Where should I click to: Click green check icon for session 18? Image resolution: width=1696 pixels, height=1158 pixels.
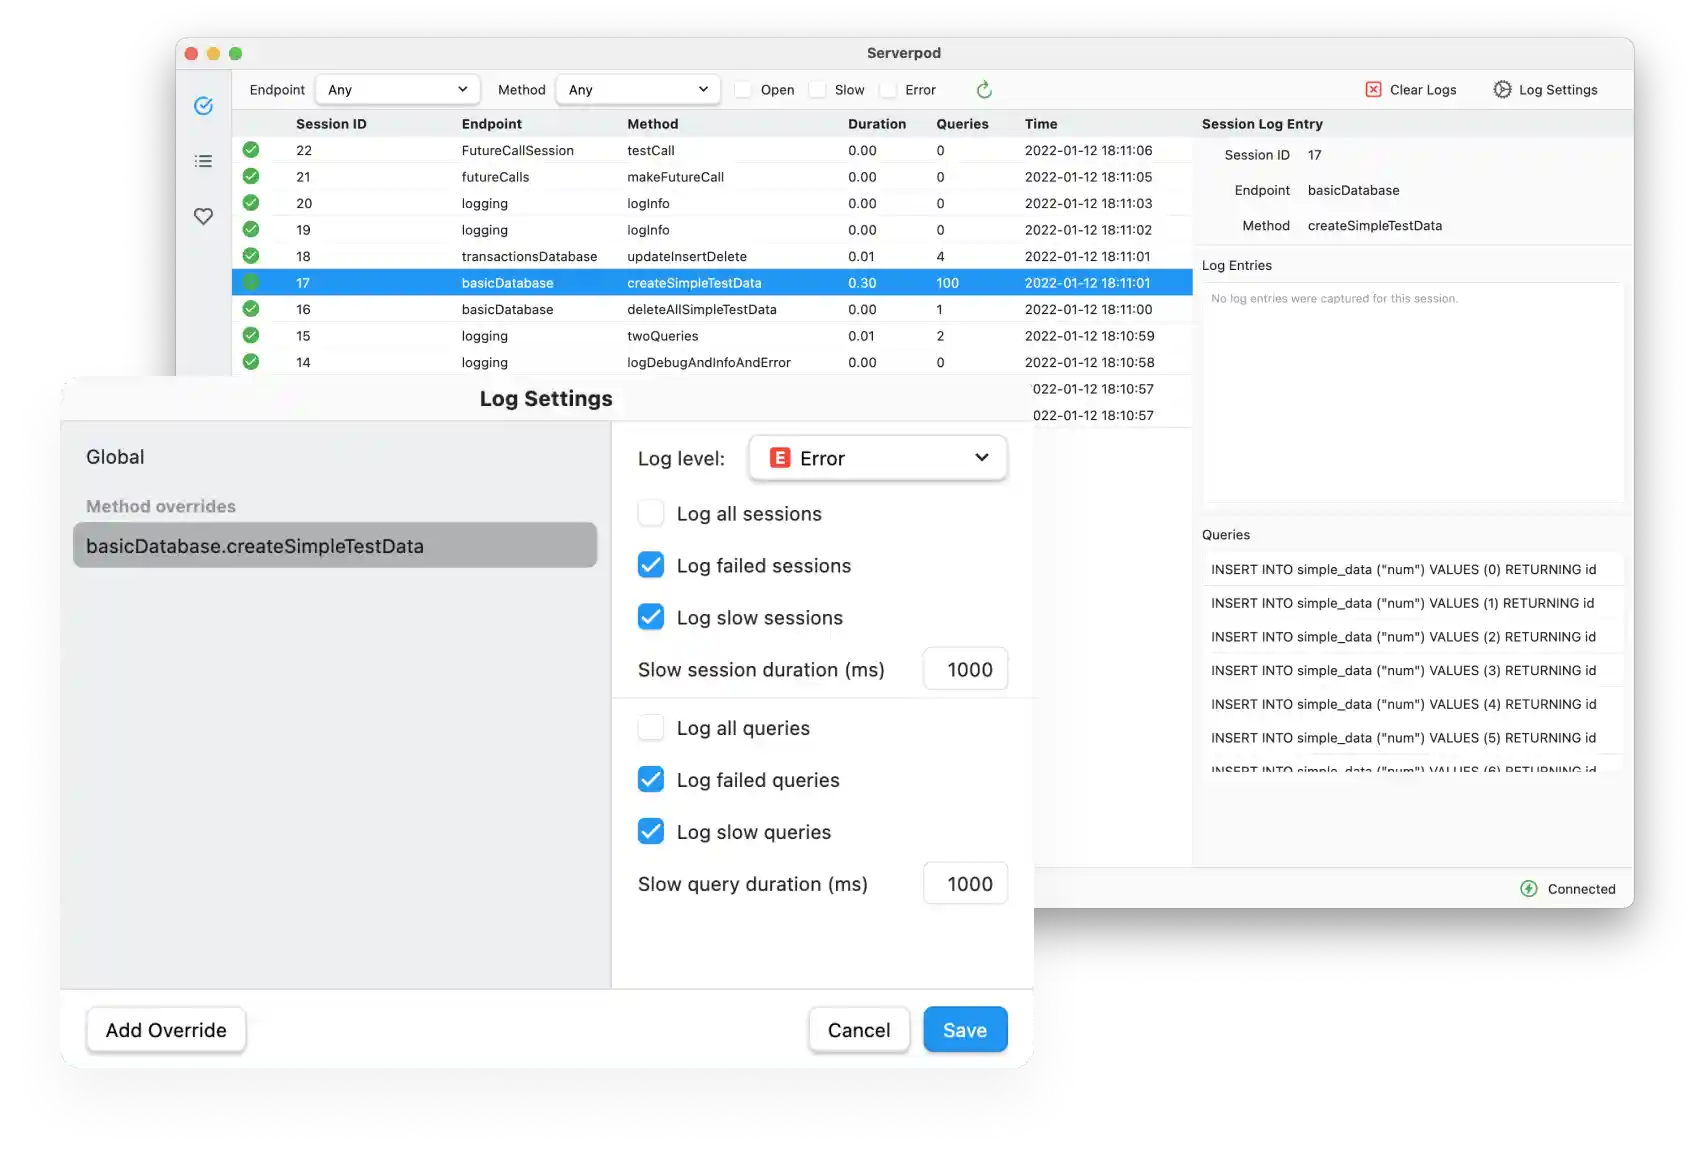click(x=251, y=256)
